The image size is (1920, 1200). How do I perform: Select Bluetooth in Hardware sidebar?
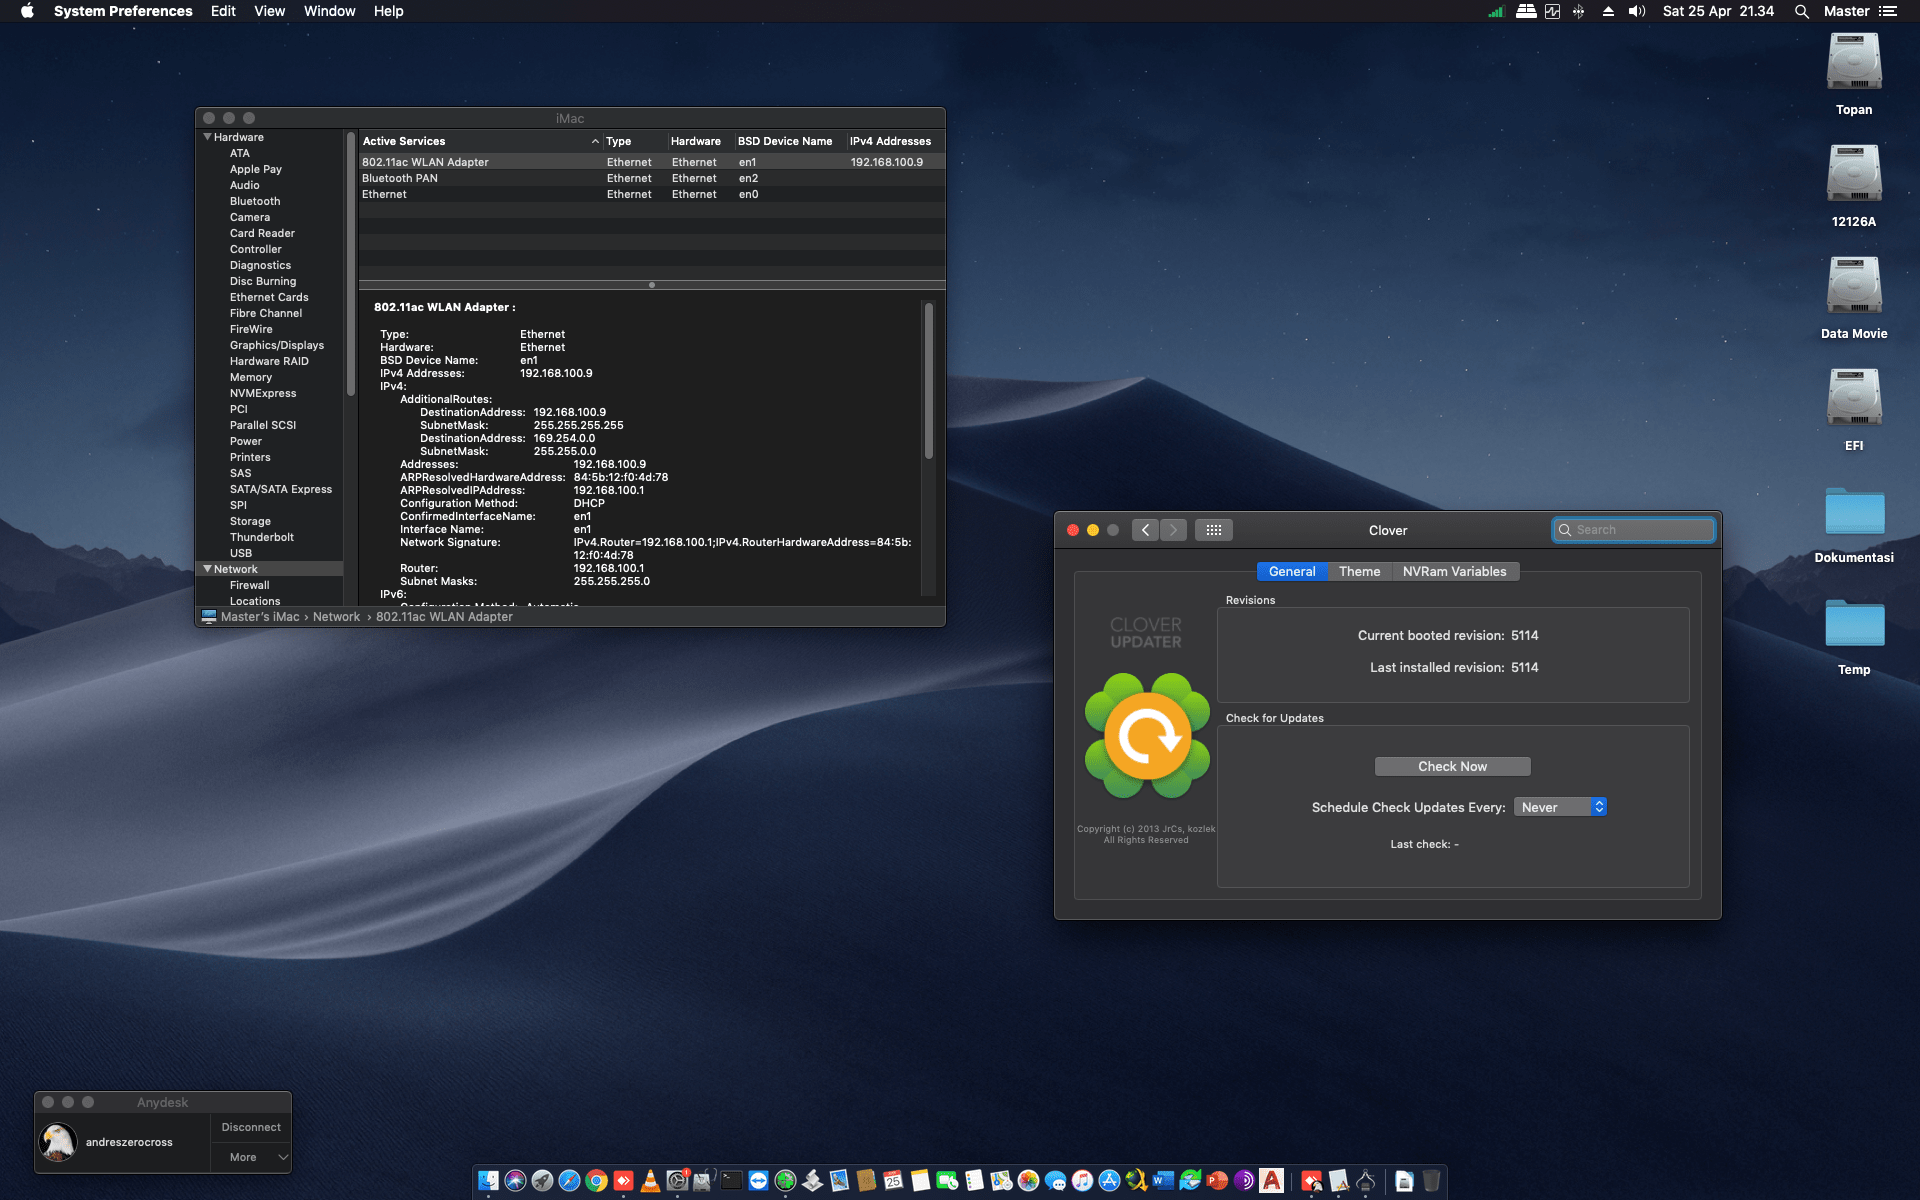click(x=255, y=201)
